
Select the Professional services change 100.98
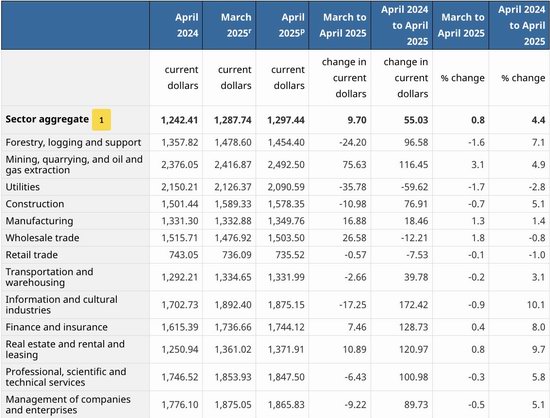(x=414, y=377)
